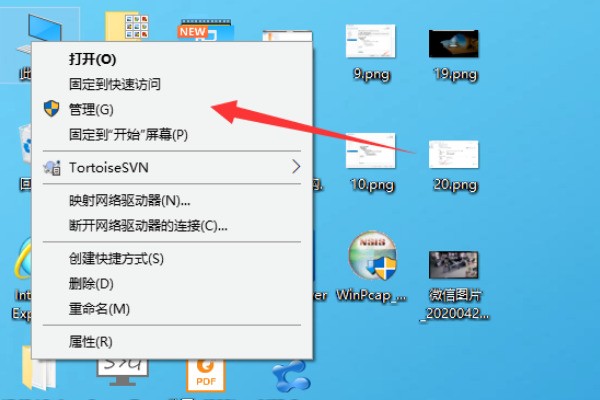Viewport: 600px width, 400px height.
Task: Click the 10.png file name label
Action: pyautogui.click(x=372, y=185)
